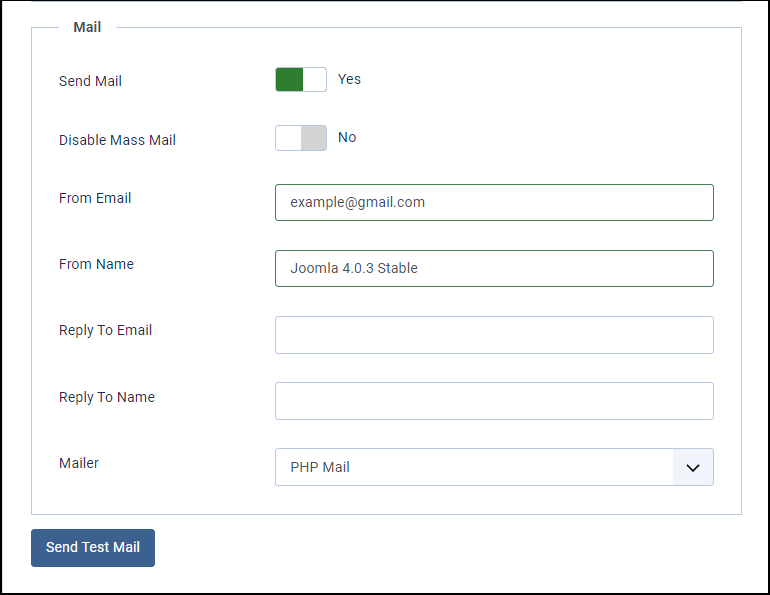Click the No label beside Disable Mass Mail

(347, 137)
